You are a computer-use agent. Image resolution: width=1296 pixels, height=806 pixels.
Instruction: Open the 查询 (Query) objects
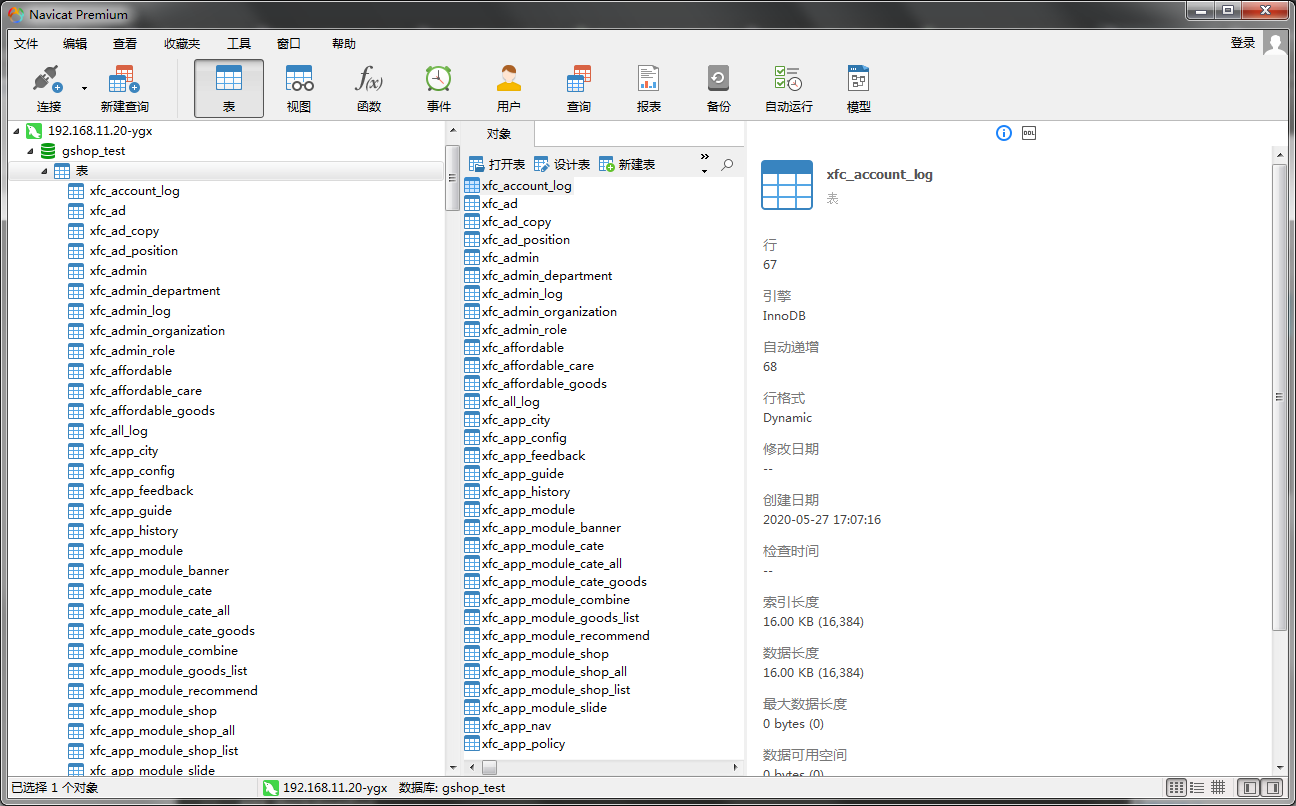point(579,88)
